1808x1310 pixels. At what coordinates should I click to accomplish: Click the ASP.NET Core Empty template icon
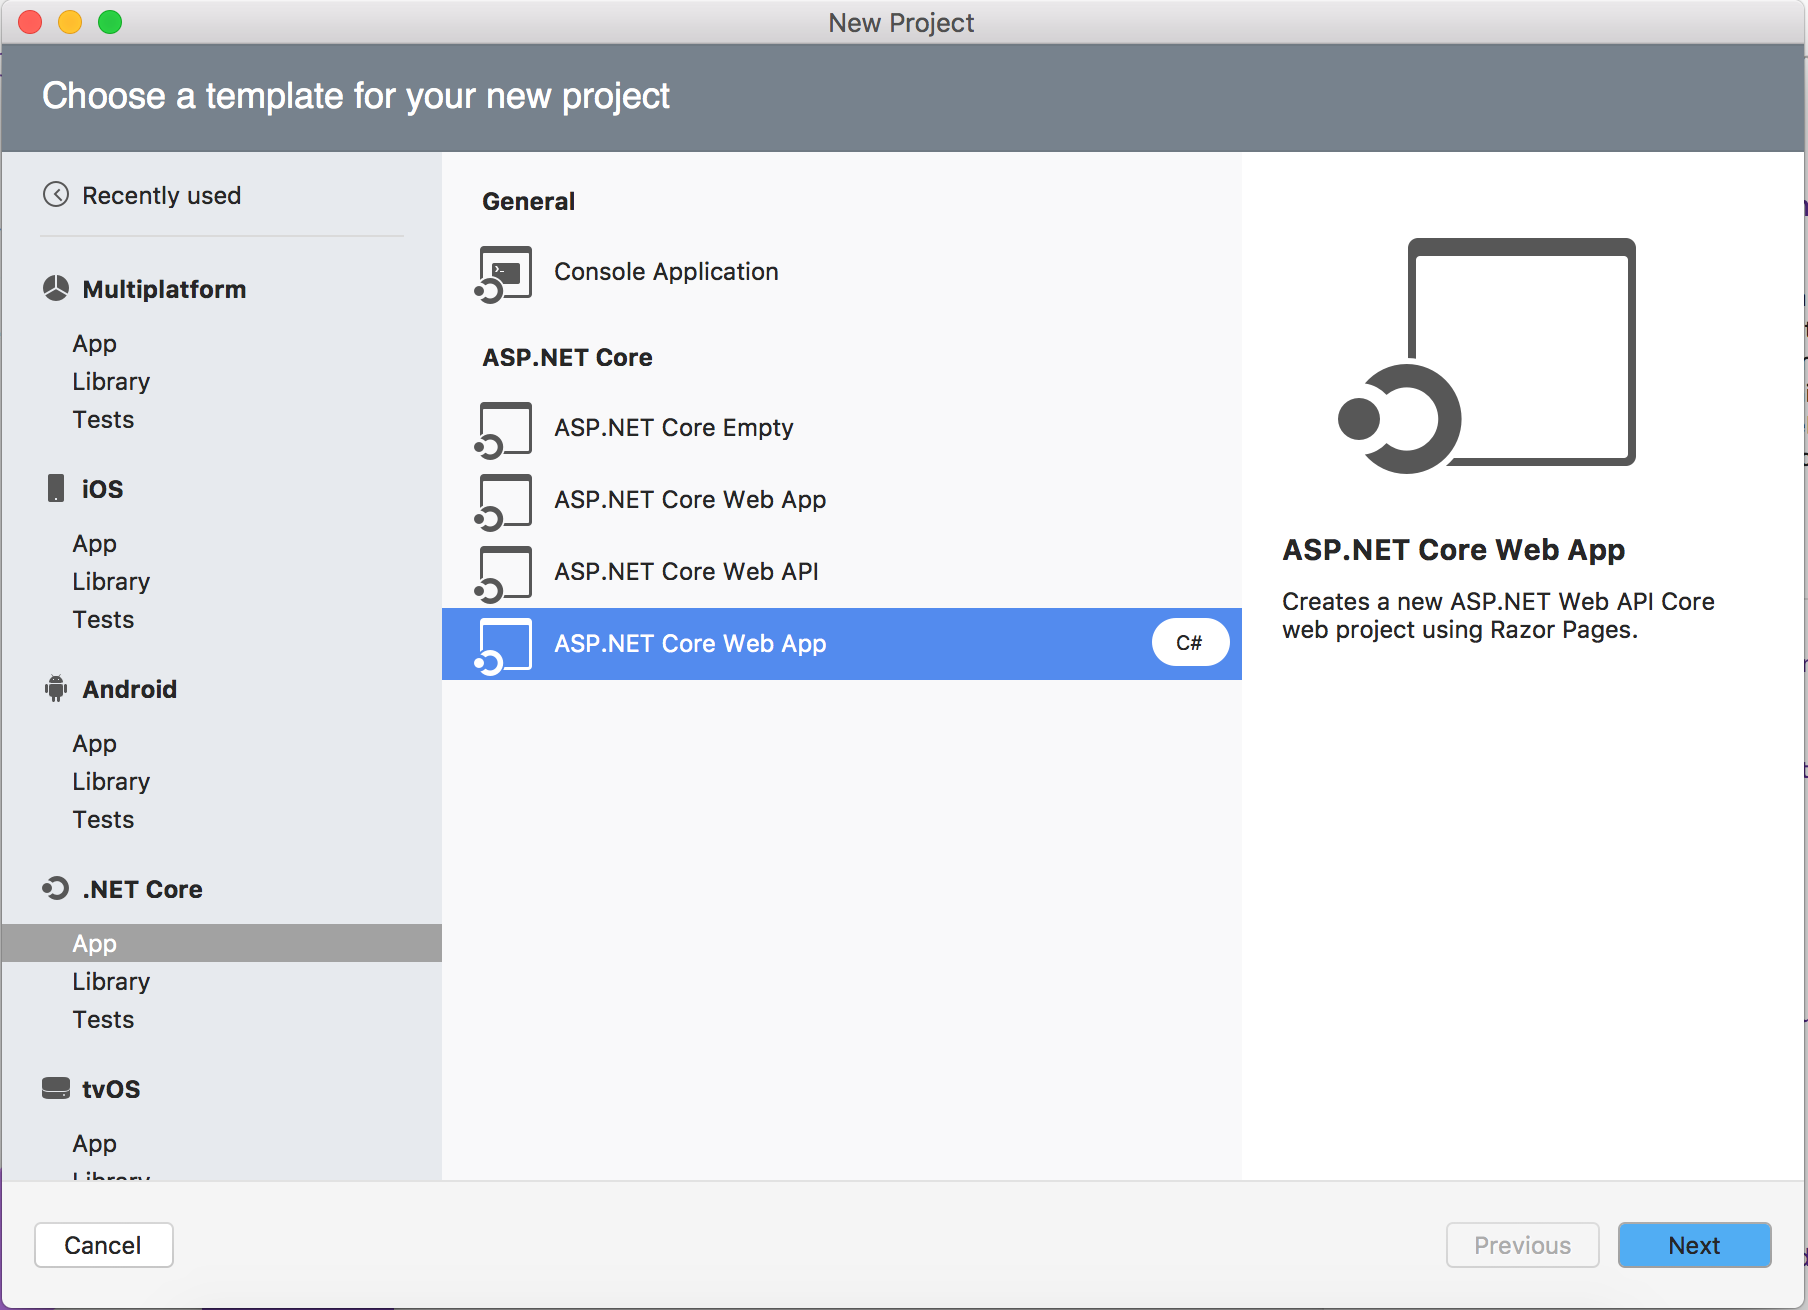click(x=504, y=430)
